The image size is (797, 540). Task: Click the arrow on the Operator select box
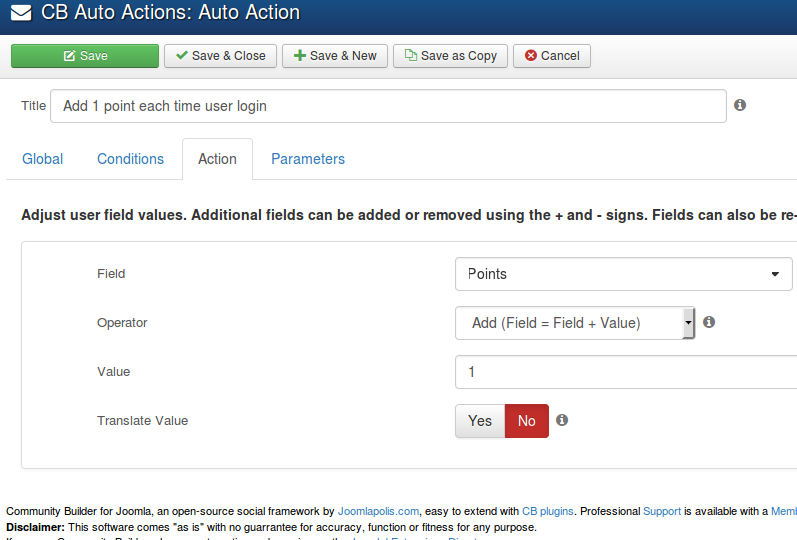click(688, 323)
